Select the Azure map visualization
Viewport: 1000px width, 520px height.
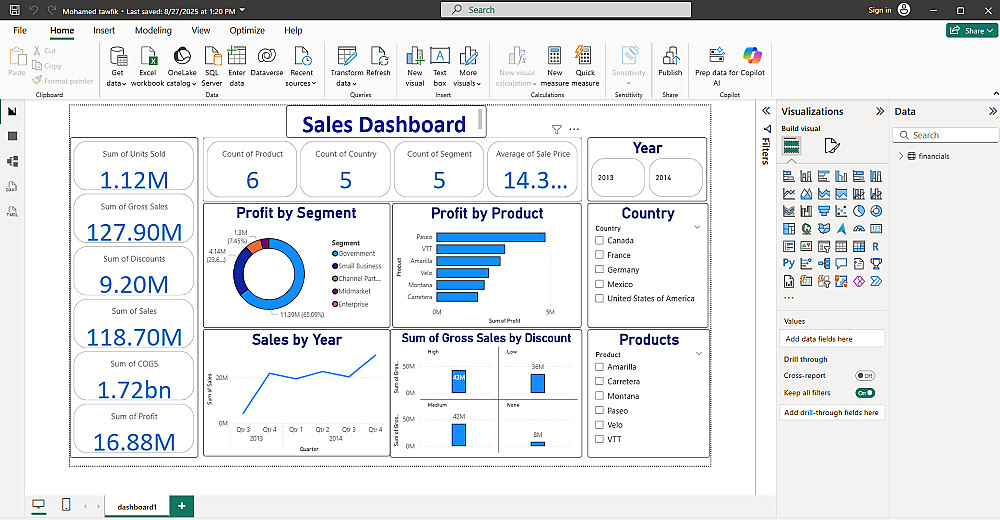[841, 228]
